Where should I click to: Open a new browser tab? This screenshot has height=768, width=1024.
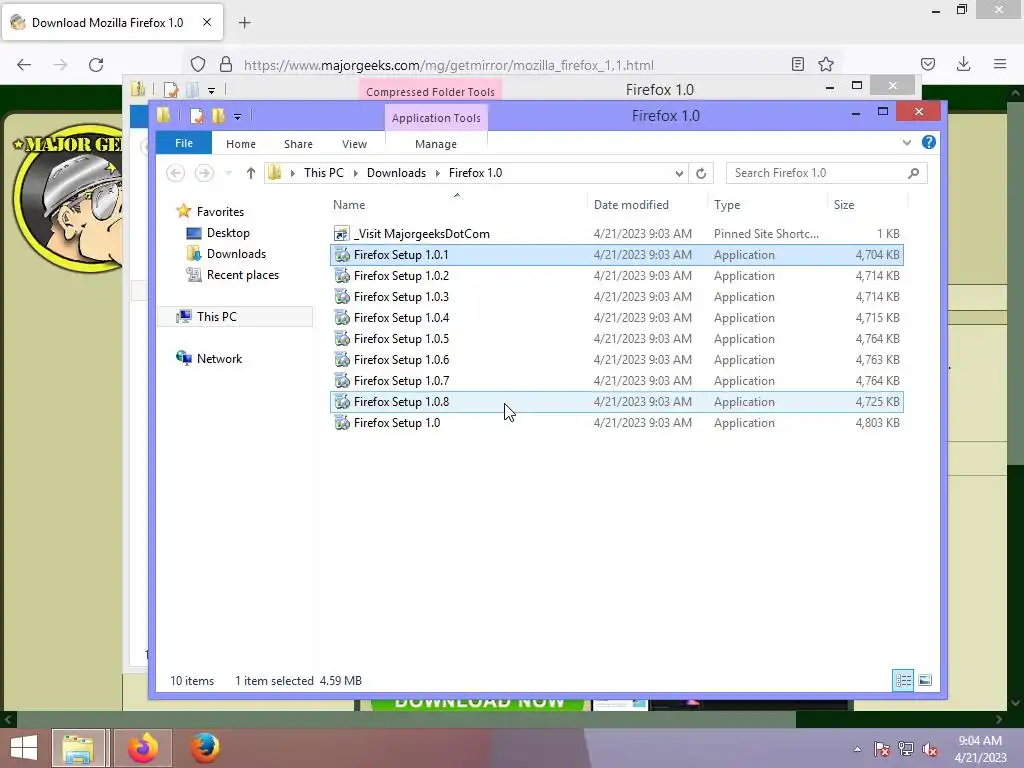pyautogui.click(x=244, y=23)
